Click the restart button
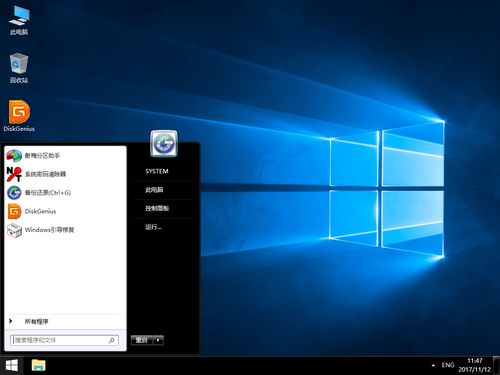Viewport: 500px width, 375px height. [142, 340]
